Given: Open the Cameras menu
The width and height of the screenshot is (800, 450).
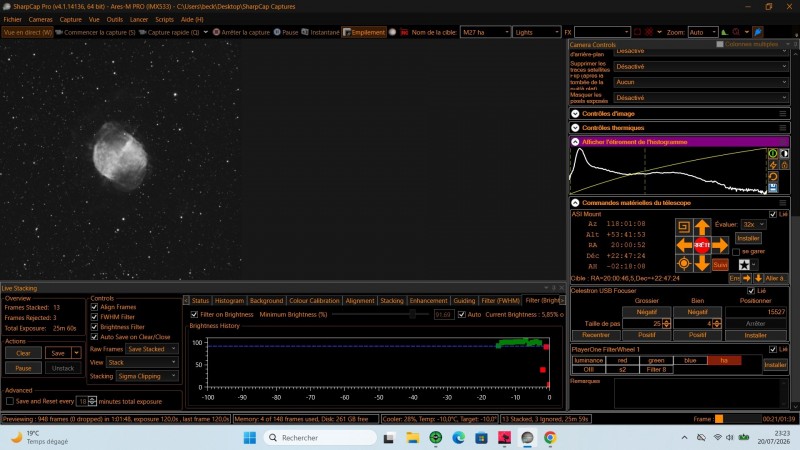Looking at the screenshot, I should click(x=40, y=19).
